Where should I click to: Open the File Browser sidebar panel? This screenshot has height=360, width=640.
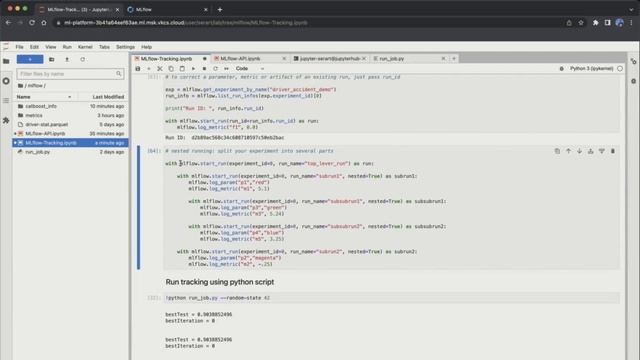point(6,61)
